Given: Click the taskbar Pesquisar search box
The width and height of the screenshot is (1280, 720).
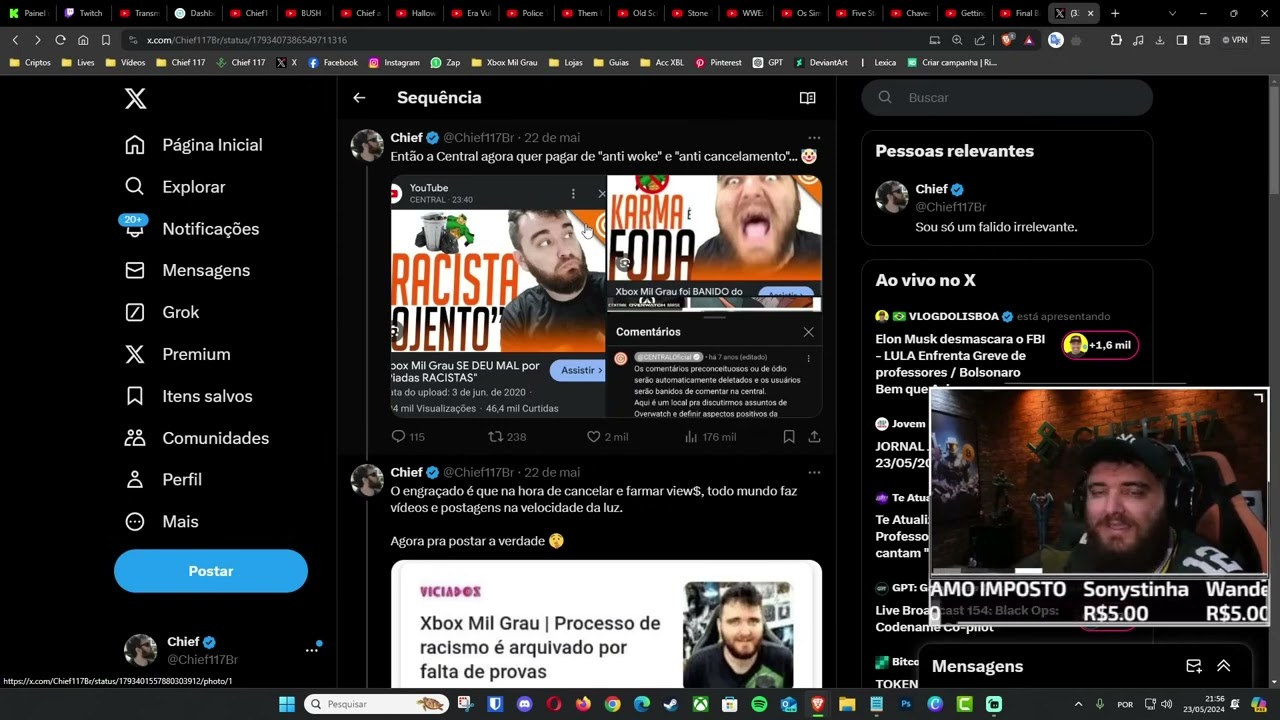Looking at the screenshot, I should 375,704.
